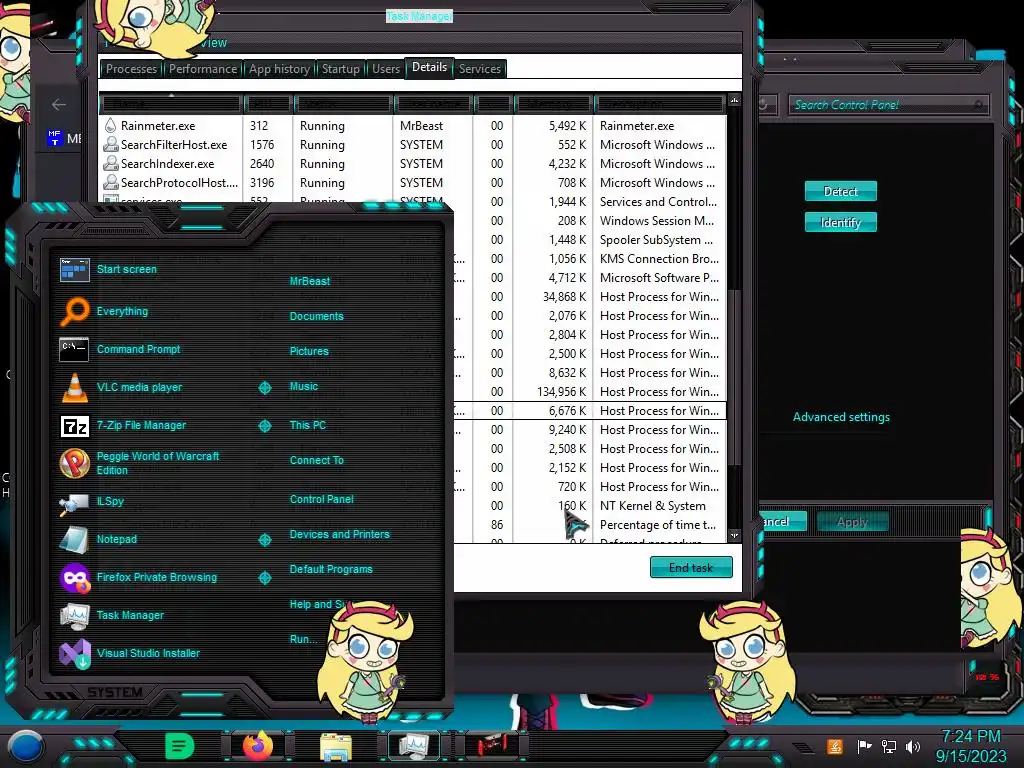This screenshot has height=768, width=1024.
Task: Click End task button
Action: (x=691, y=568)
